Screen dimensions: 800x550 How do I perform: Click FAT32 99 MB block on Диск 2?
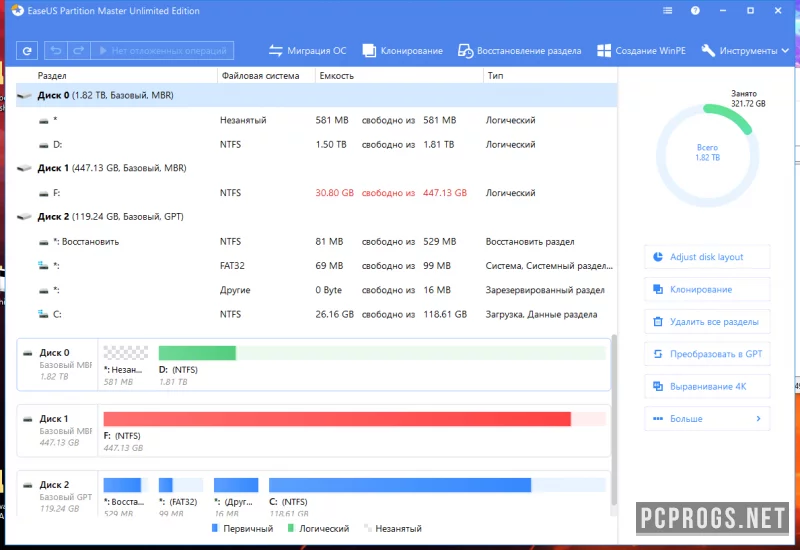point(181,485)
